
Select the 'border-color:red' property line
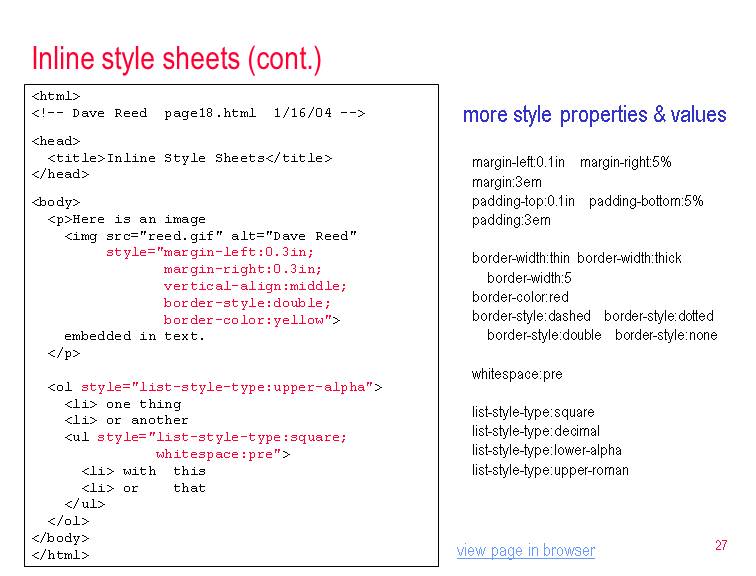[520, 297]
